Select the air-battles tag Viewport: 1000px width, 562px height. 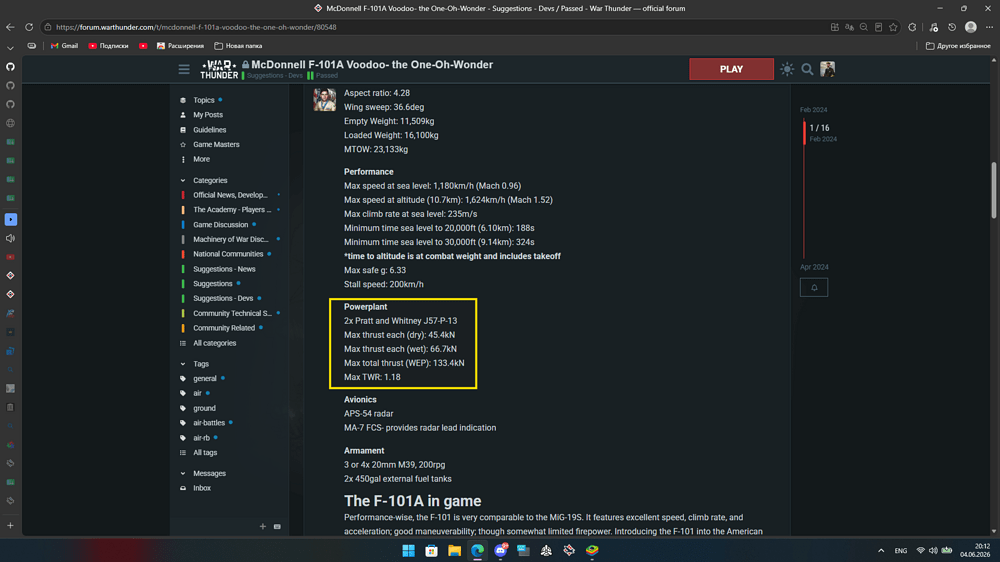pyautogui.click(x=209, y=423)
